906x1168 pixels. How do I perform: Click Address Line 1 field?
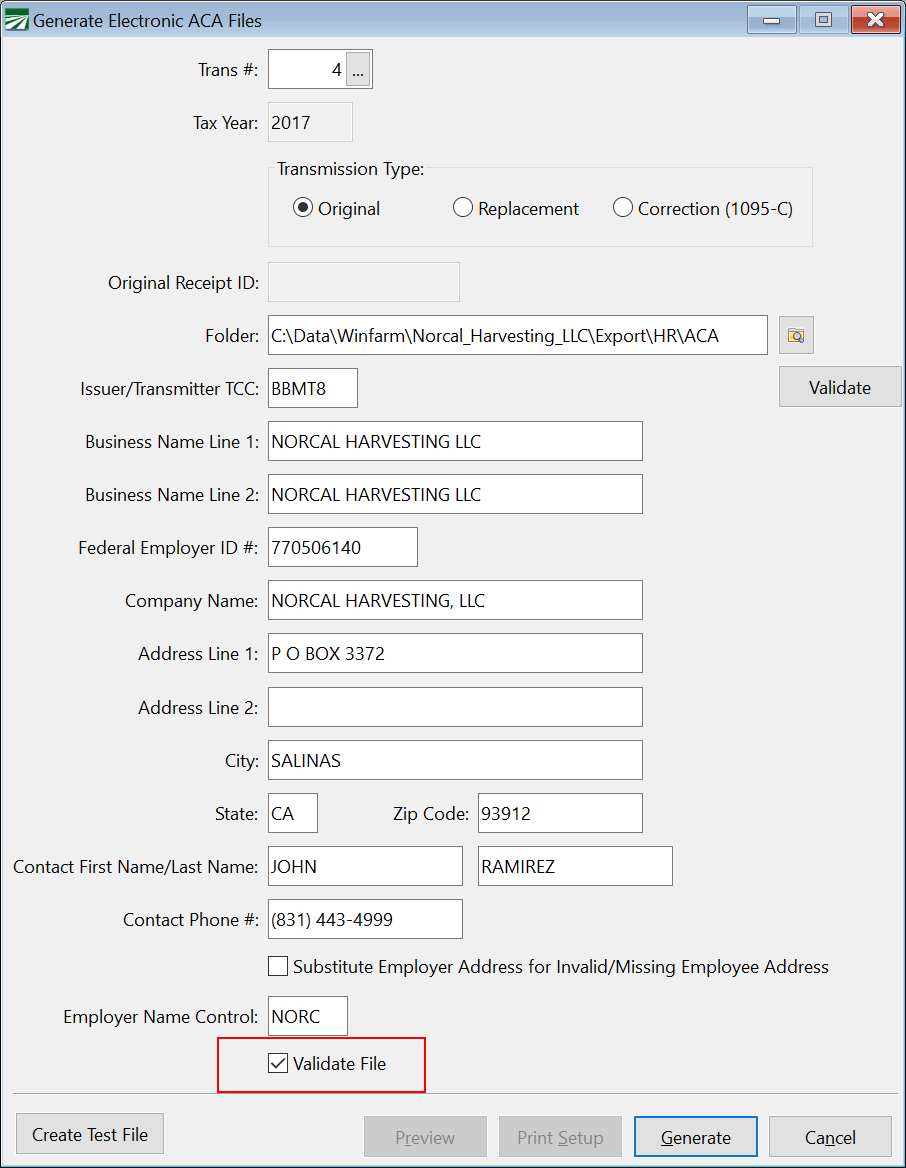click(455, 653)
